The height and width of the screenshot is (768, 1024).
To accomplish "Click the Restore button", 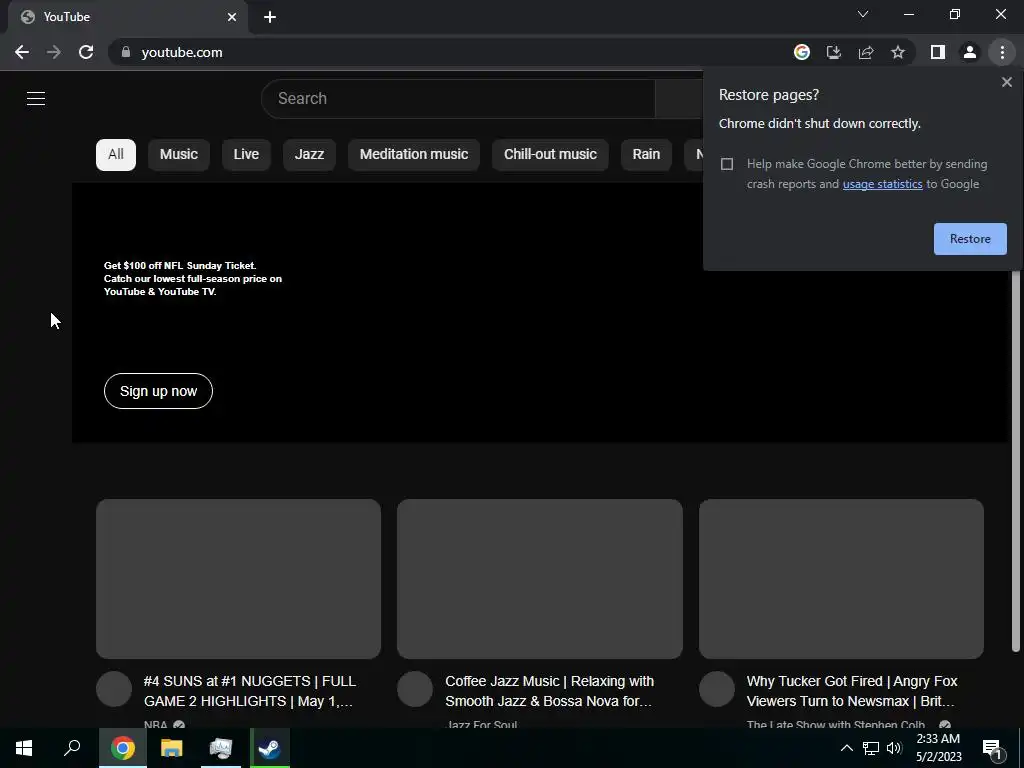I will coord(970,239).
